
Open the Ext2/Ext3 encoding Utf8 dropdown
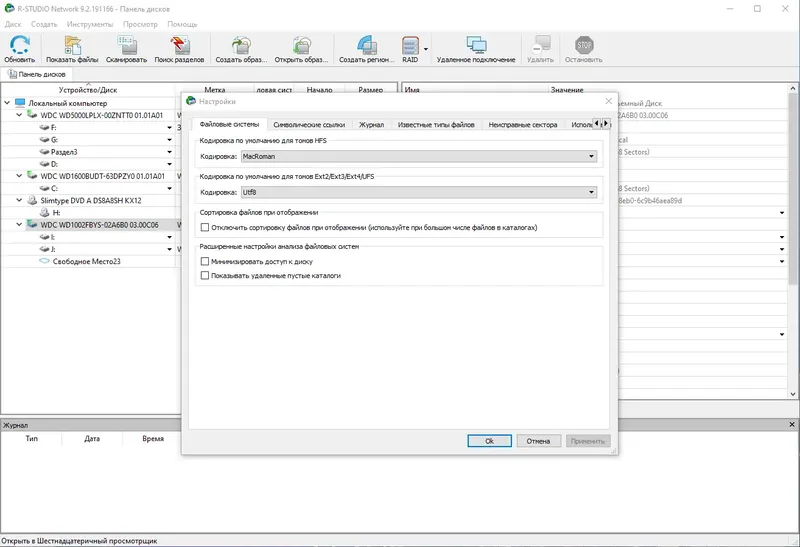point(419,192)
